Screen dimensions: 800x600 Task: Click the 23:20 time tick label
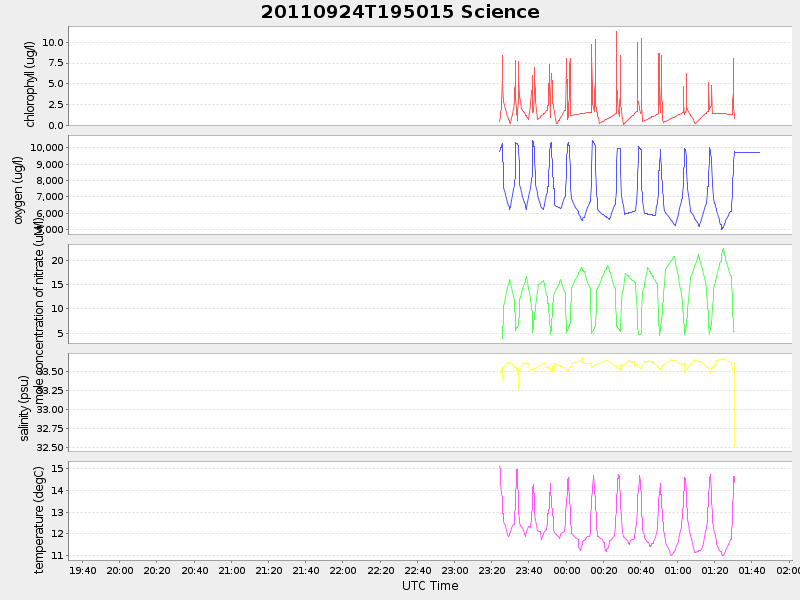[x=492, y=570]
